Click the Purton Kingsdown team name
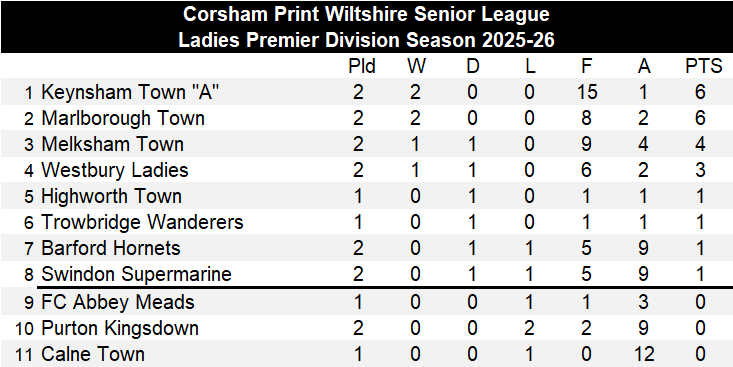Image resolution: width=733 pixels, height=367 pixels. (x=120, y=328)
